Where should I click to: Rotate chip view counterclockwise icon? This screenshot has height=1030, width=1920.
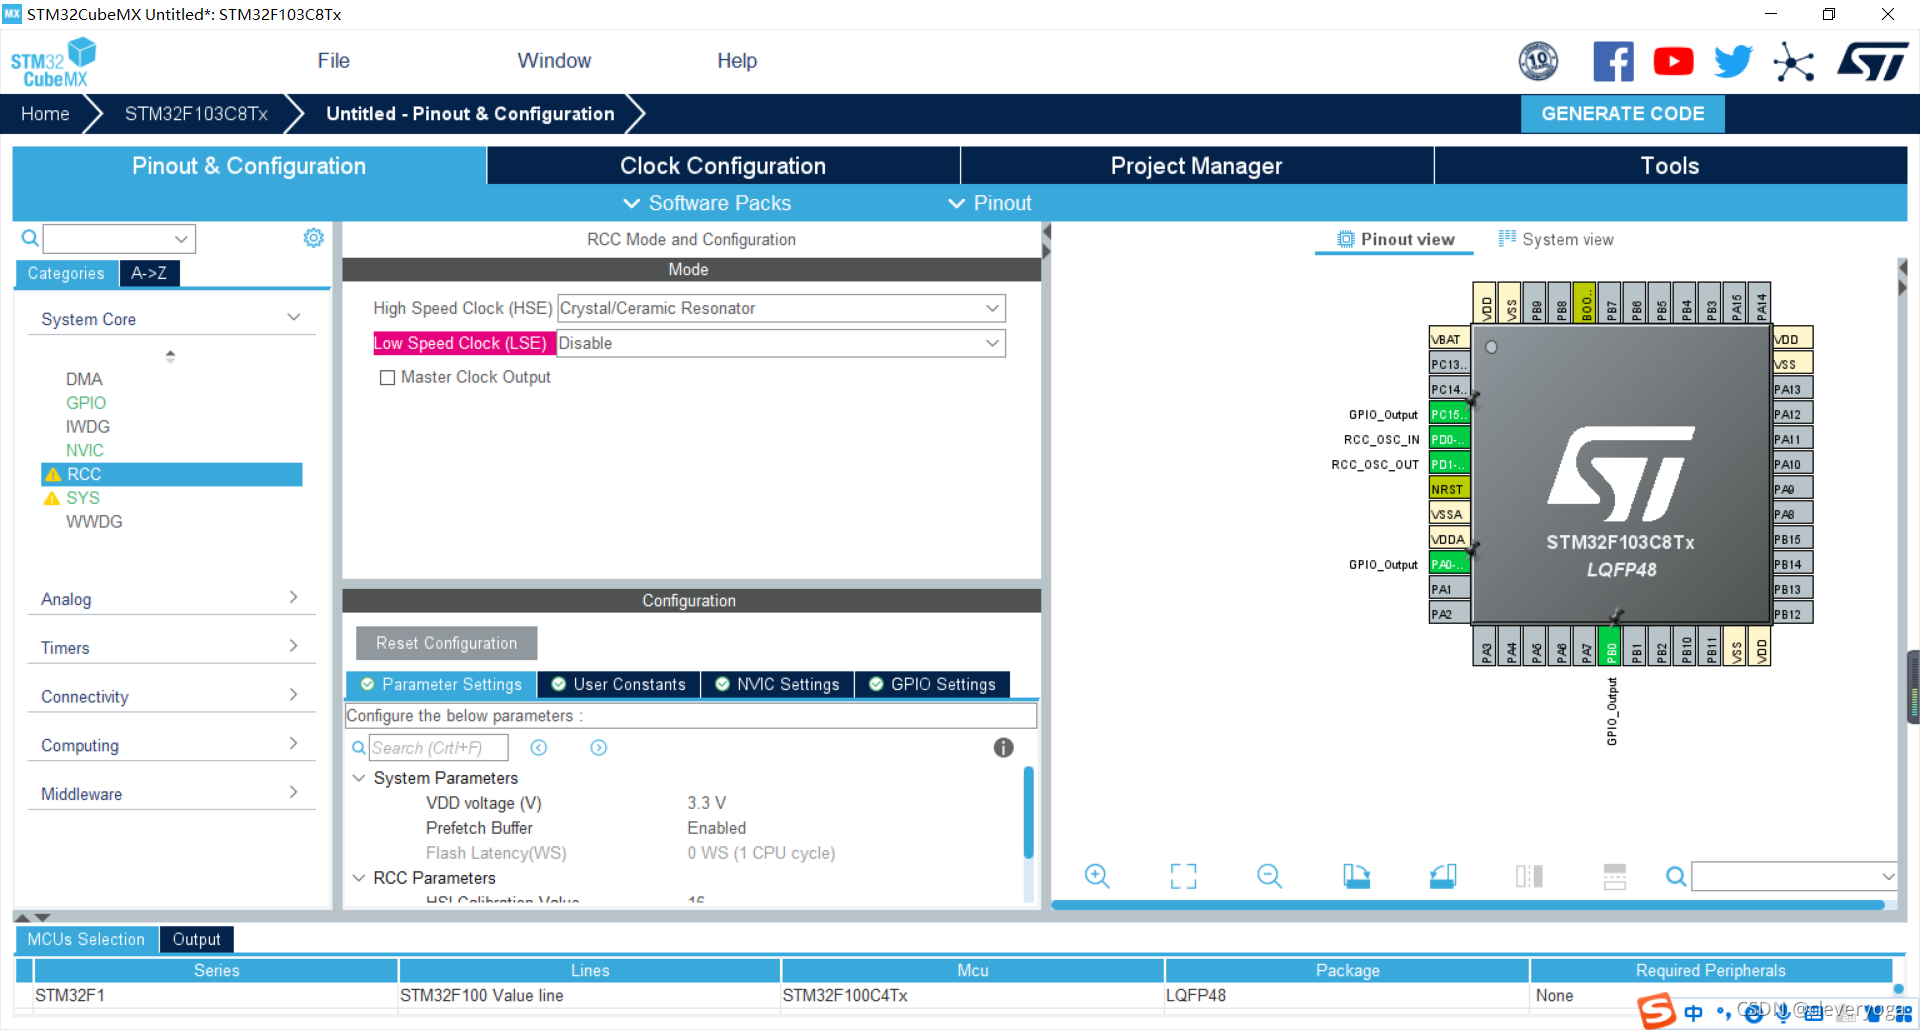1443,877
